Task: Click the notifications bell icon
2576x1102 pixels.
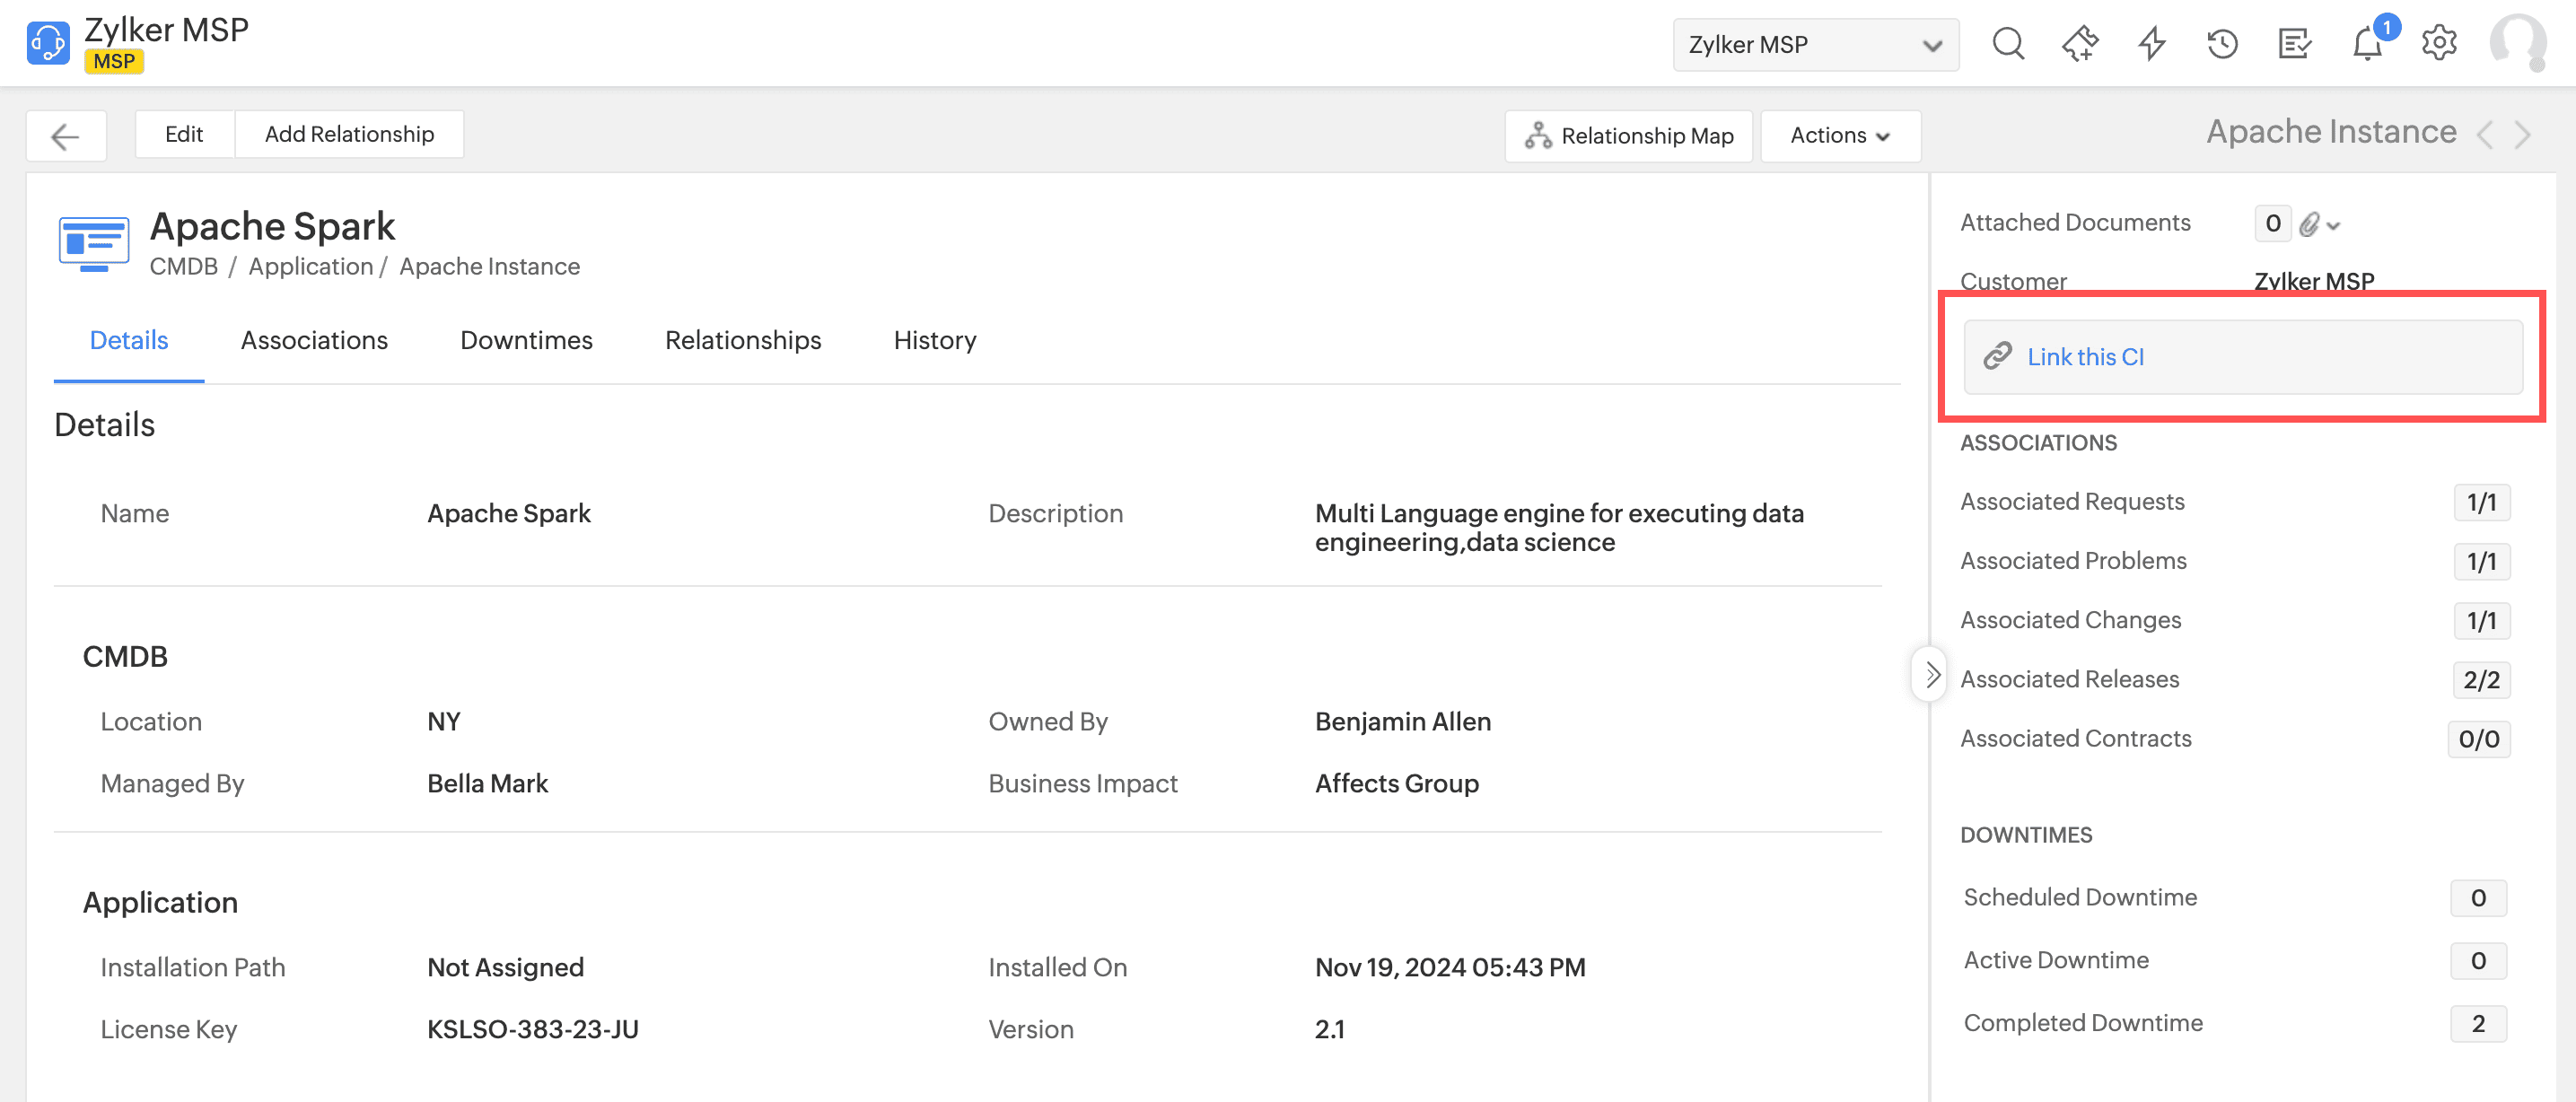Action: (2367, 44)
